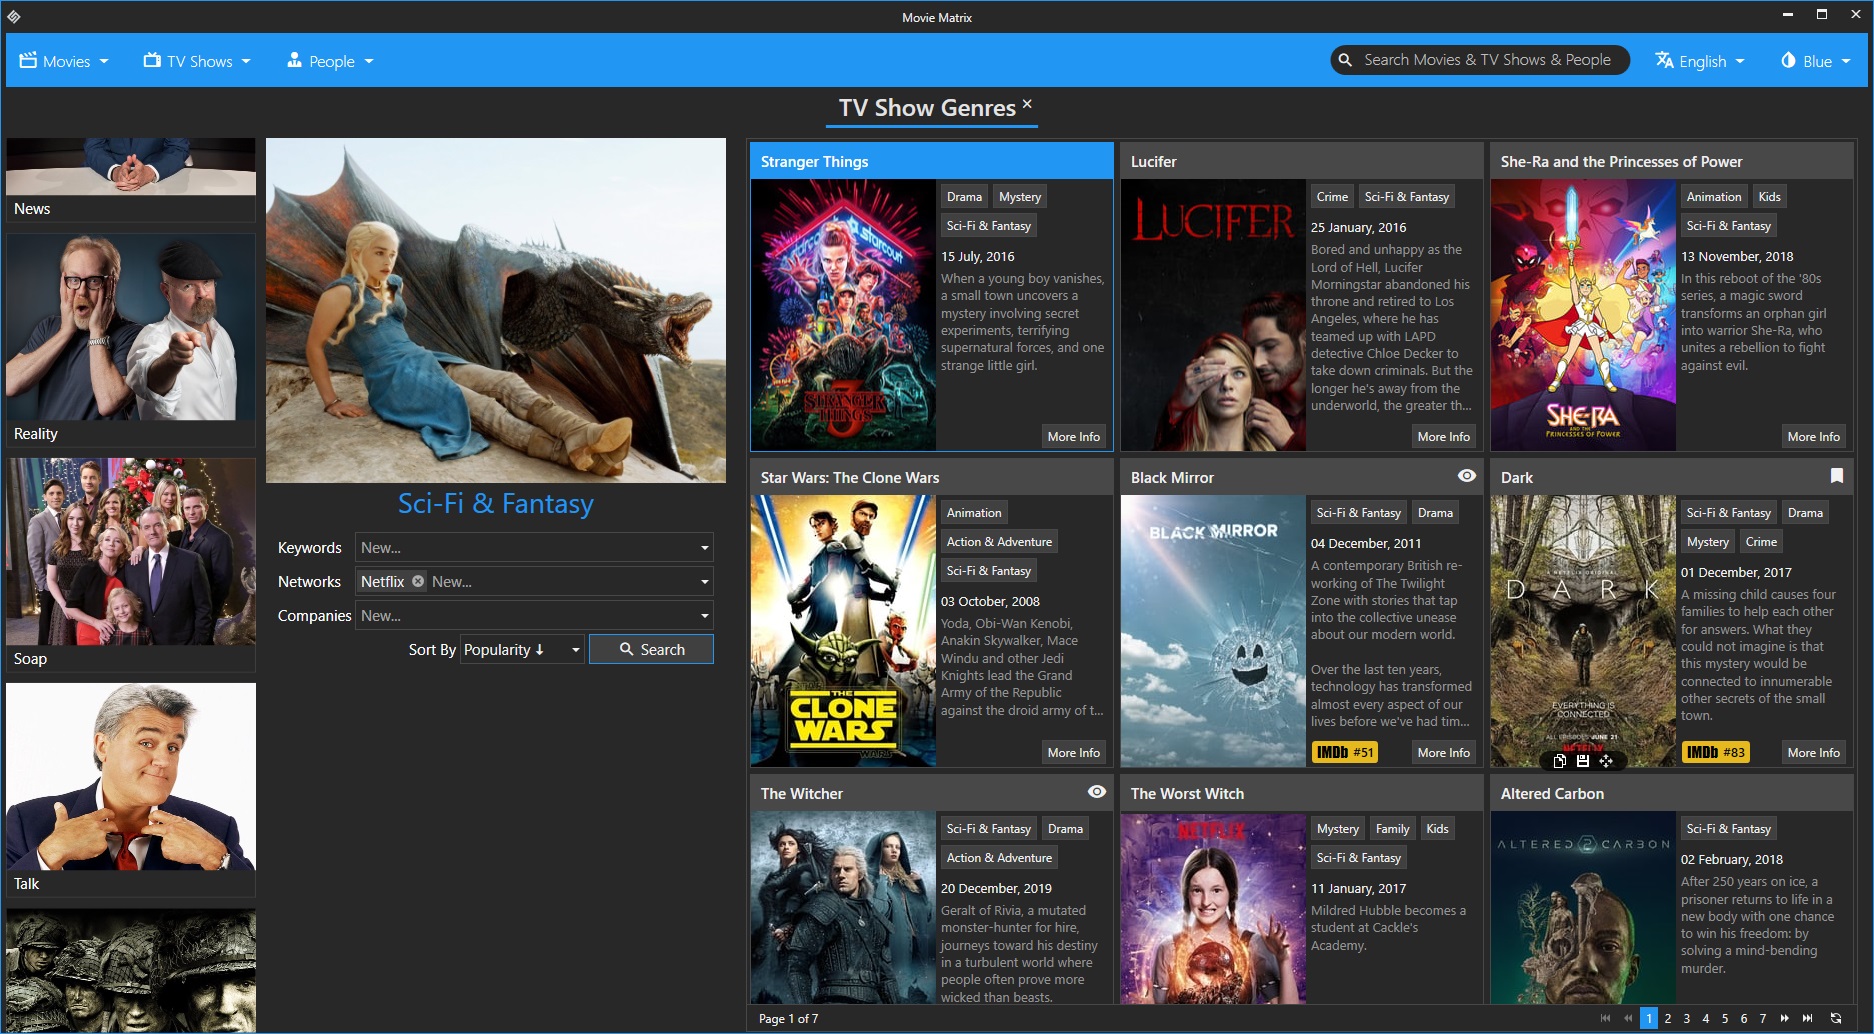
Task: Go to page 2
Action: 1668,1018
